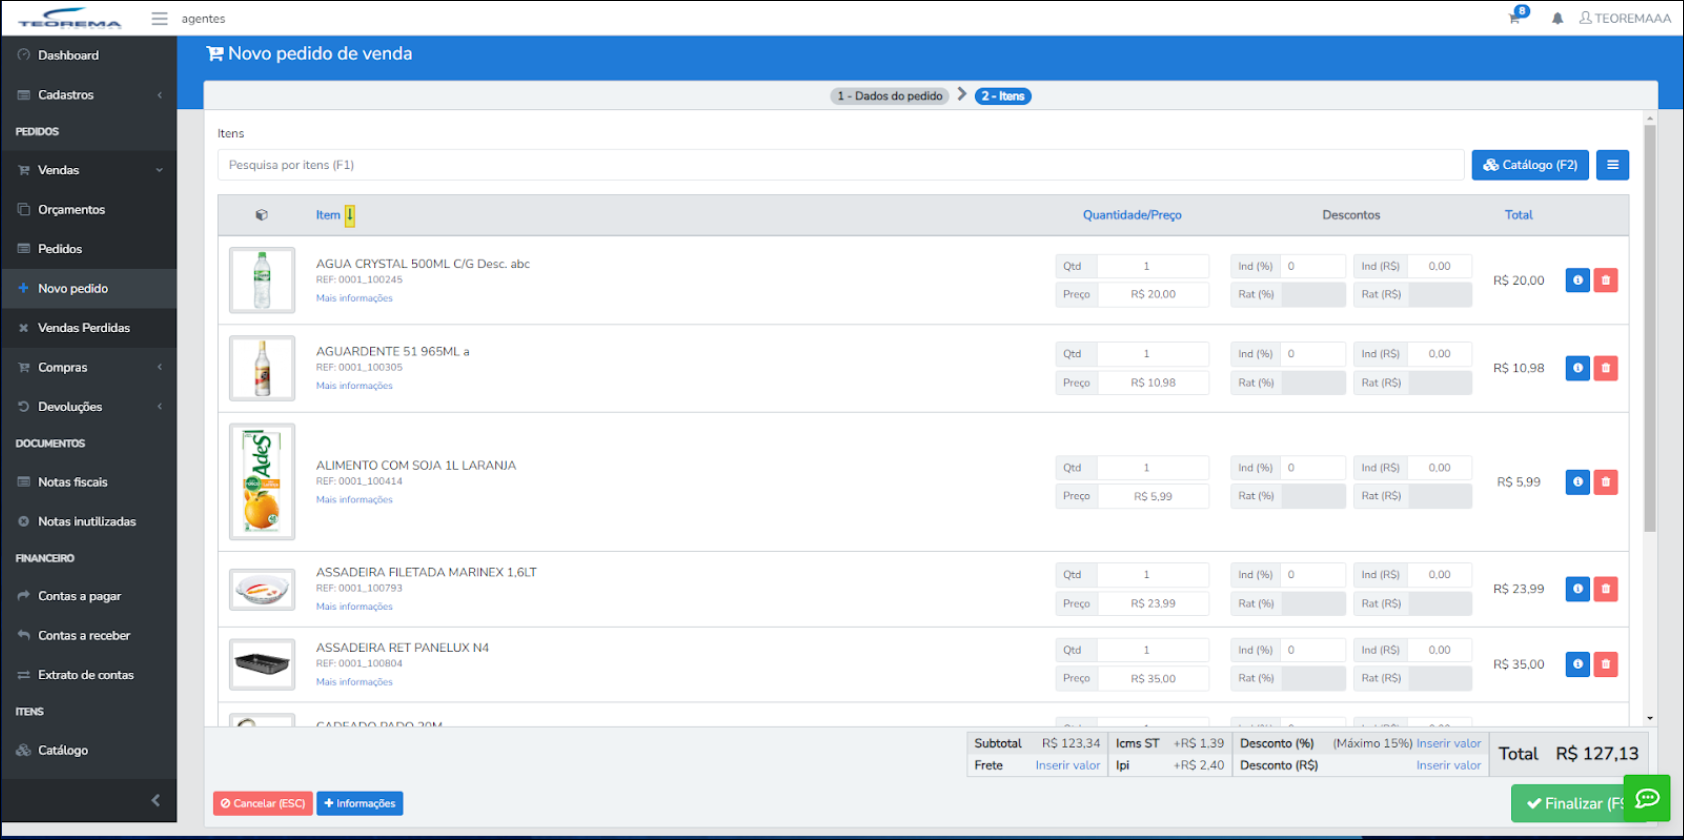This screenshot has width=1684, height=840.
Task: Open the list options button beside Catálogo
Action: [x=1612, y=165]
